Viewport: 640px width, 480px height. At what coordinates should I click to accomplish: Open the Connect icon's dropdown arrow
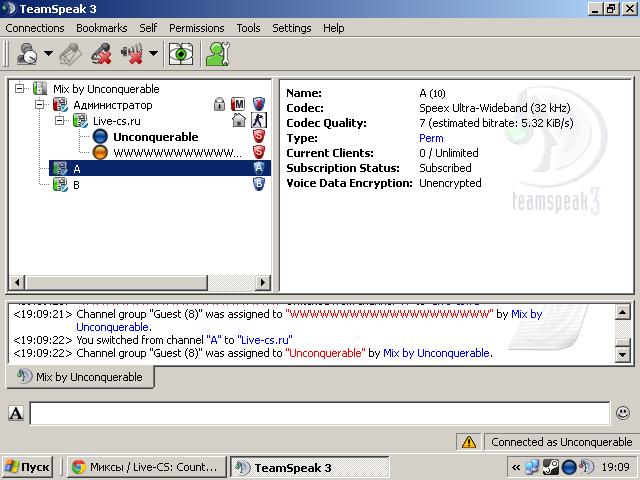pos(48,53)
